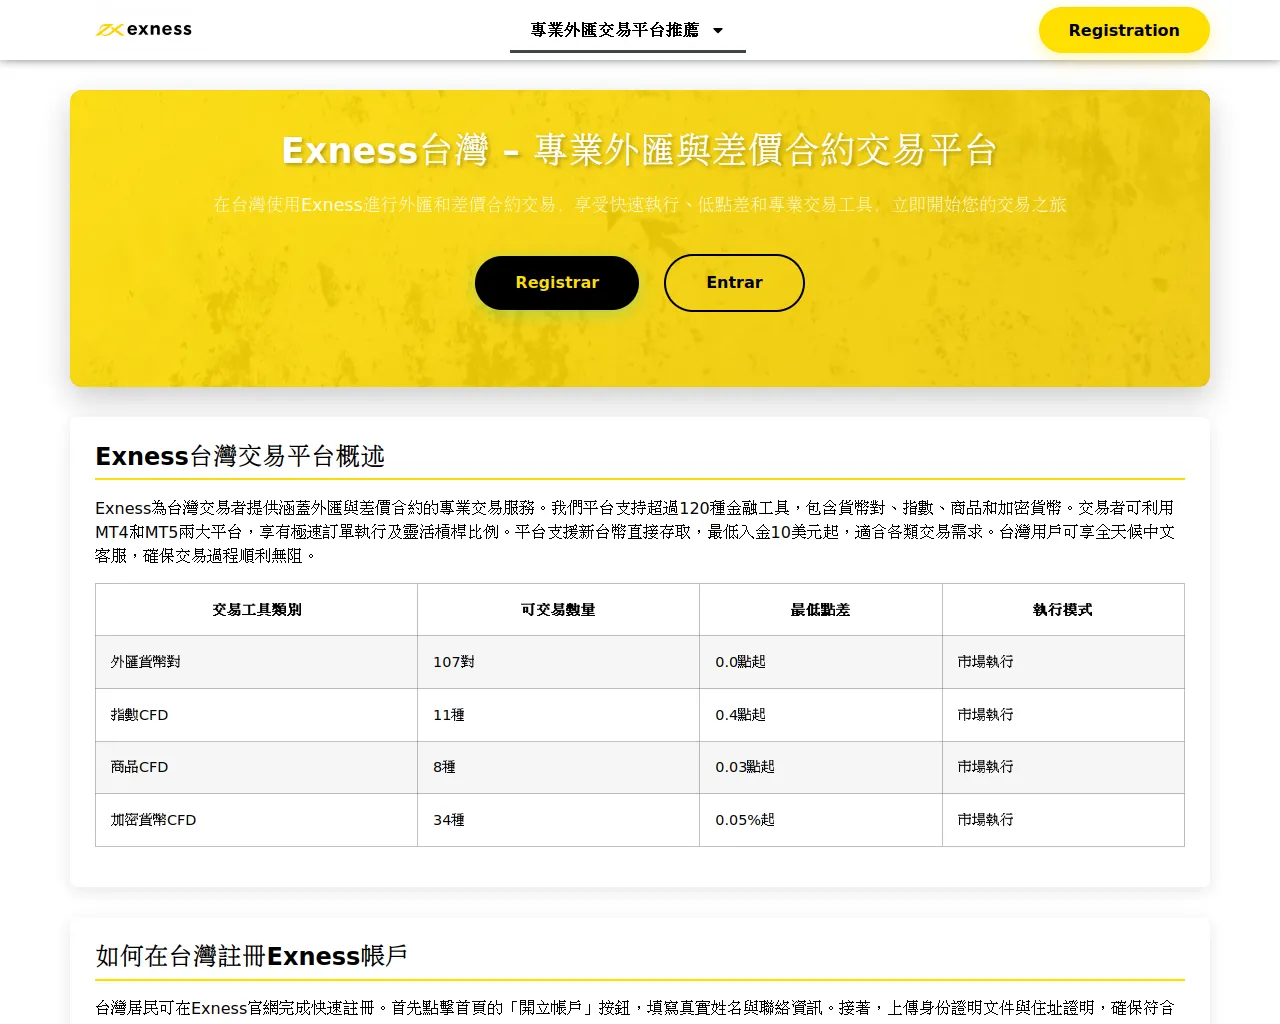Open the 專業外匯交易平台推薦 menu

[x=615, y=30]
